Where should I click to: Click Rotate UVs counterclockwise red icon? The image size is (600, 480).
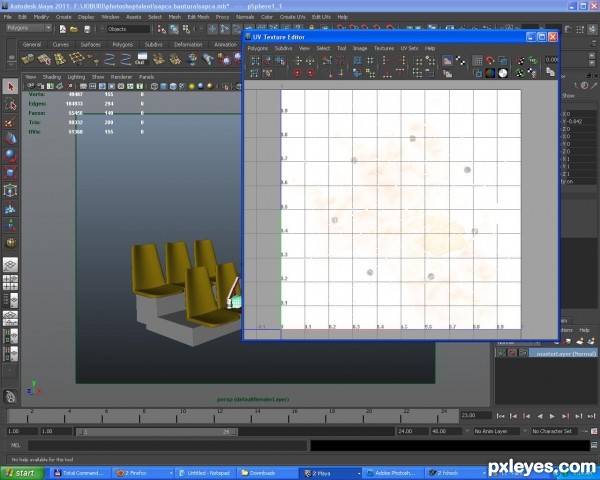tap(297, 73)
